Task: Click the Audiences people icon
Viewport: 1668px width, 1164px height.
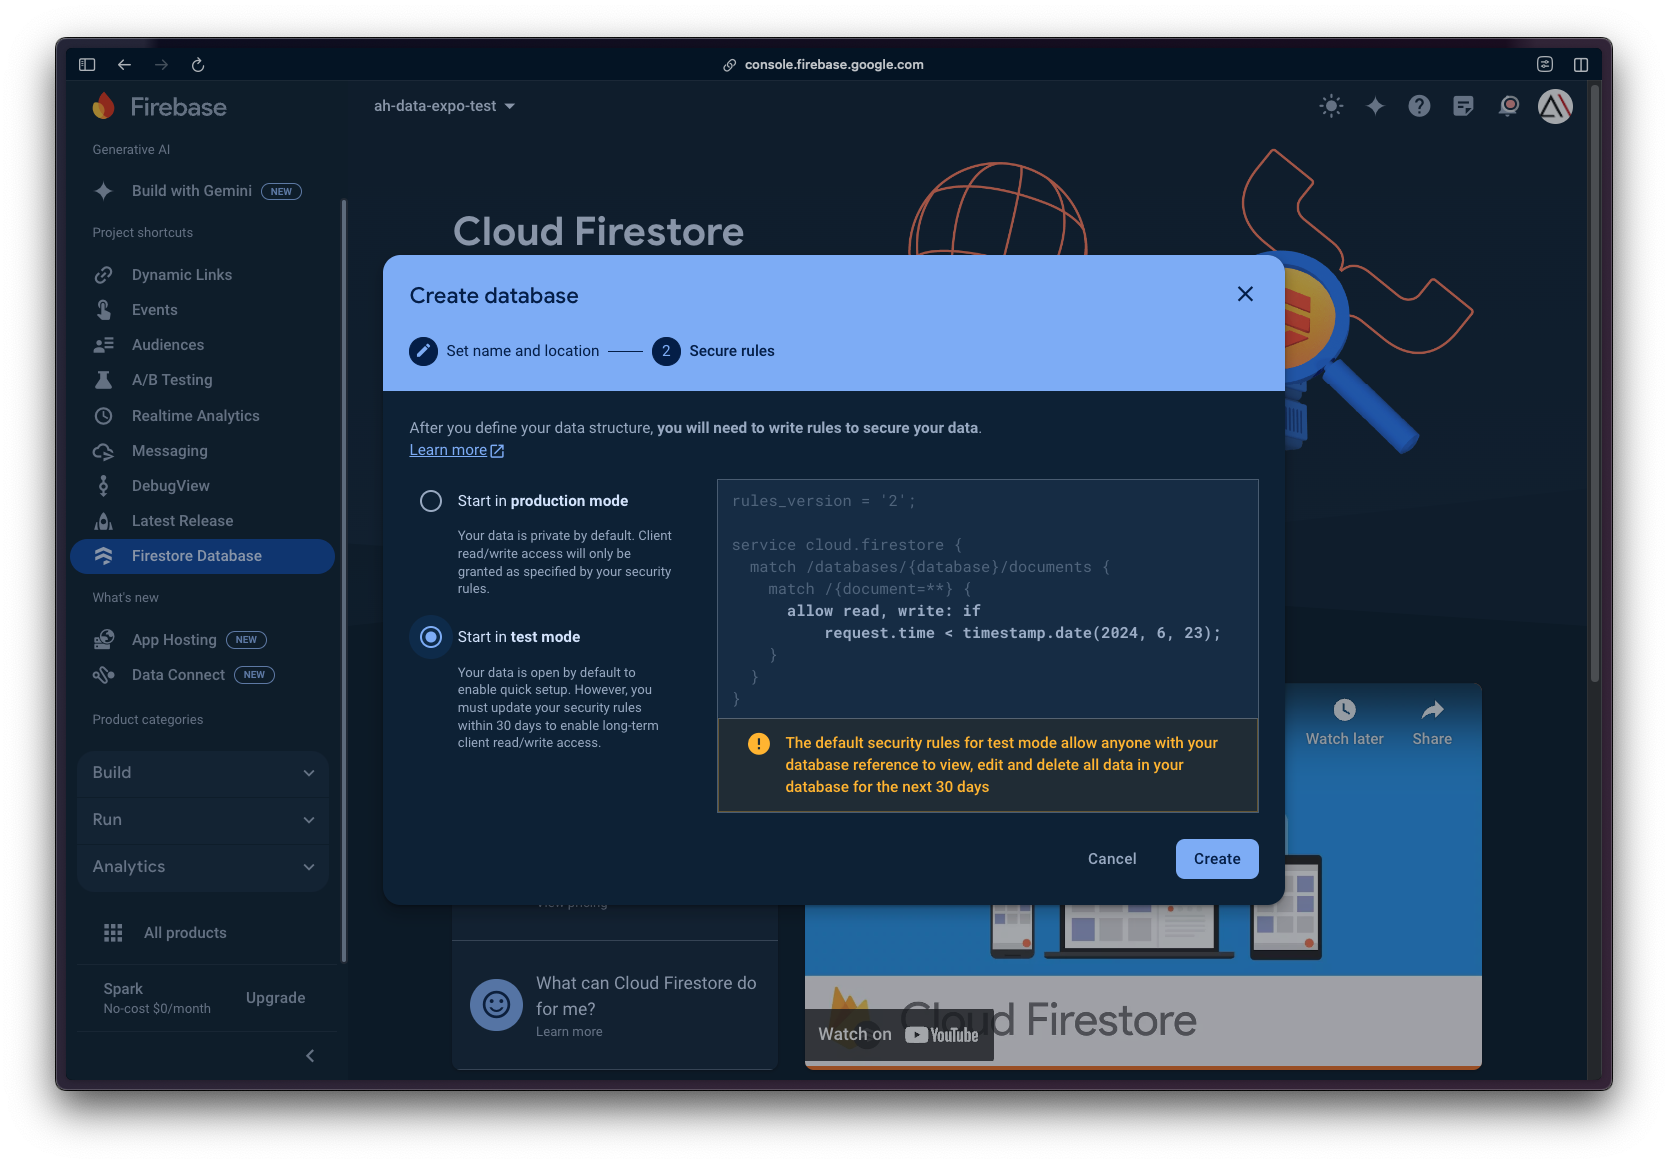Action: tap(103, 345)
